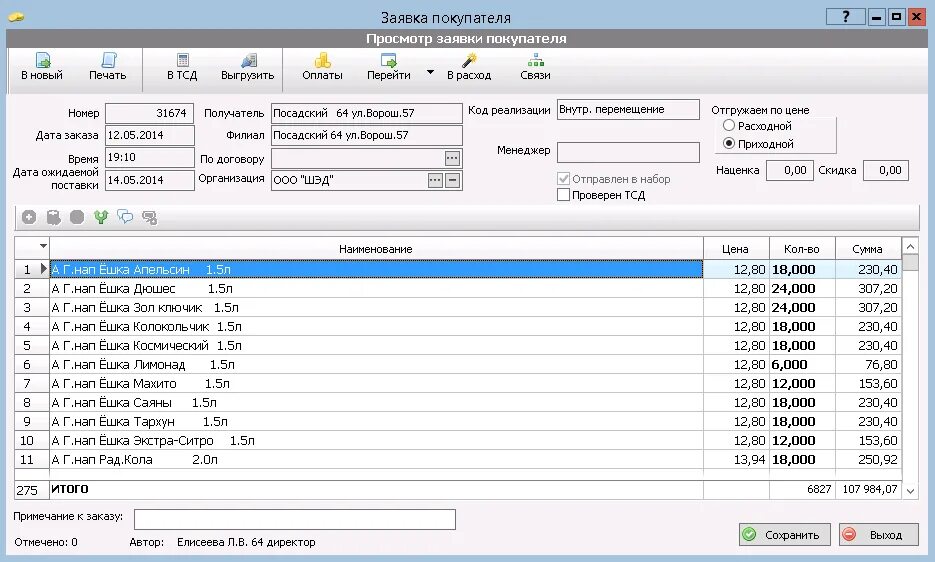Print the order with 'Печать' icon
935x562 pixels.
coord(108,60)
